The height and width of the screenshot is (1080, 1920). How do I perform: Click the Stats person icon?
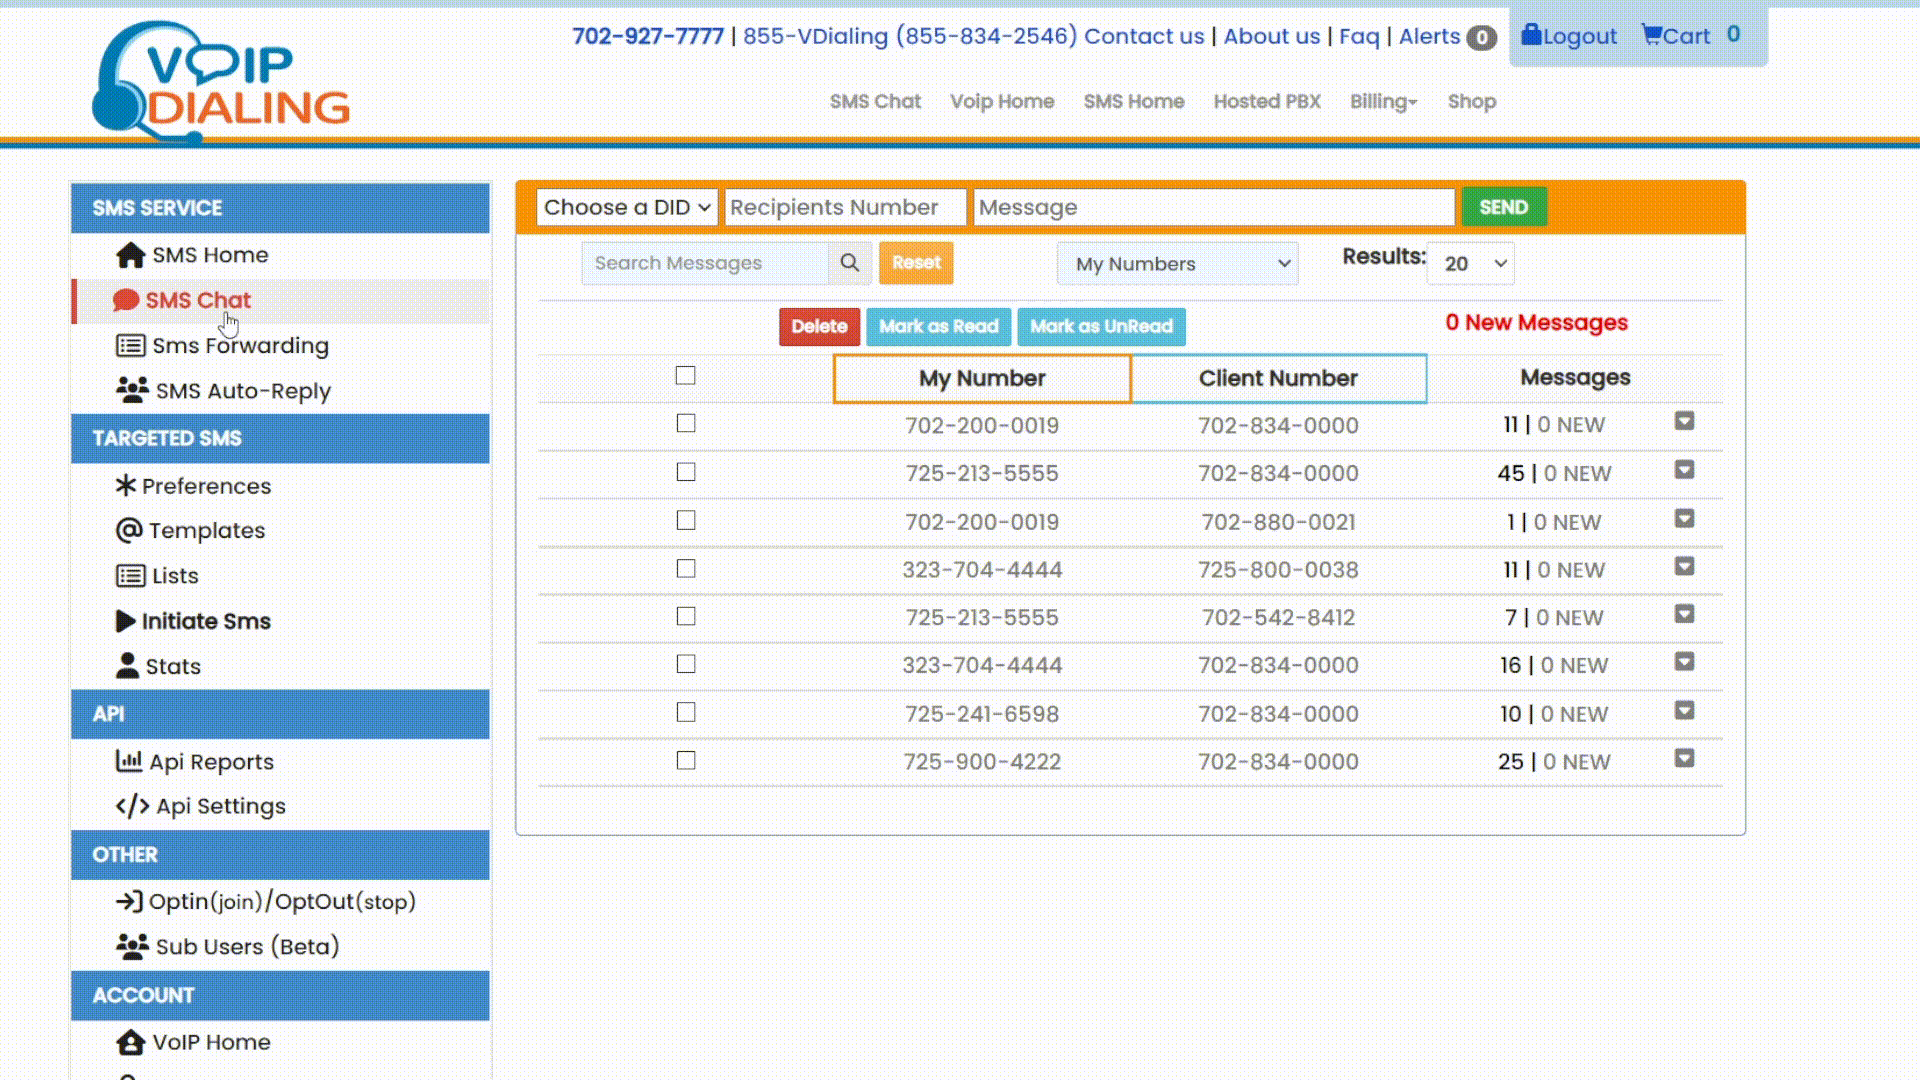point(127,665)
